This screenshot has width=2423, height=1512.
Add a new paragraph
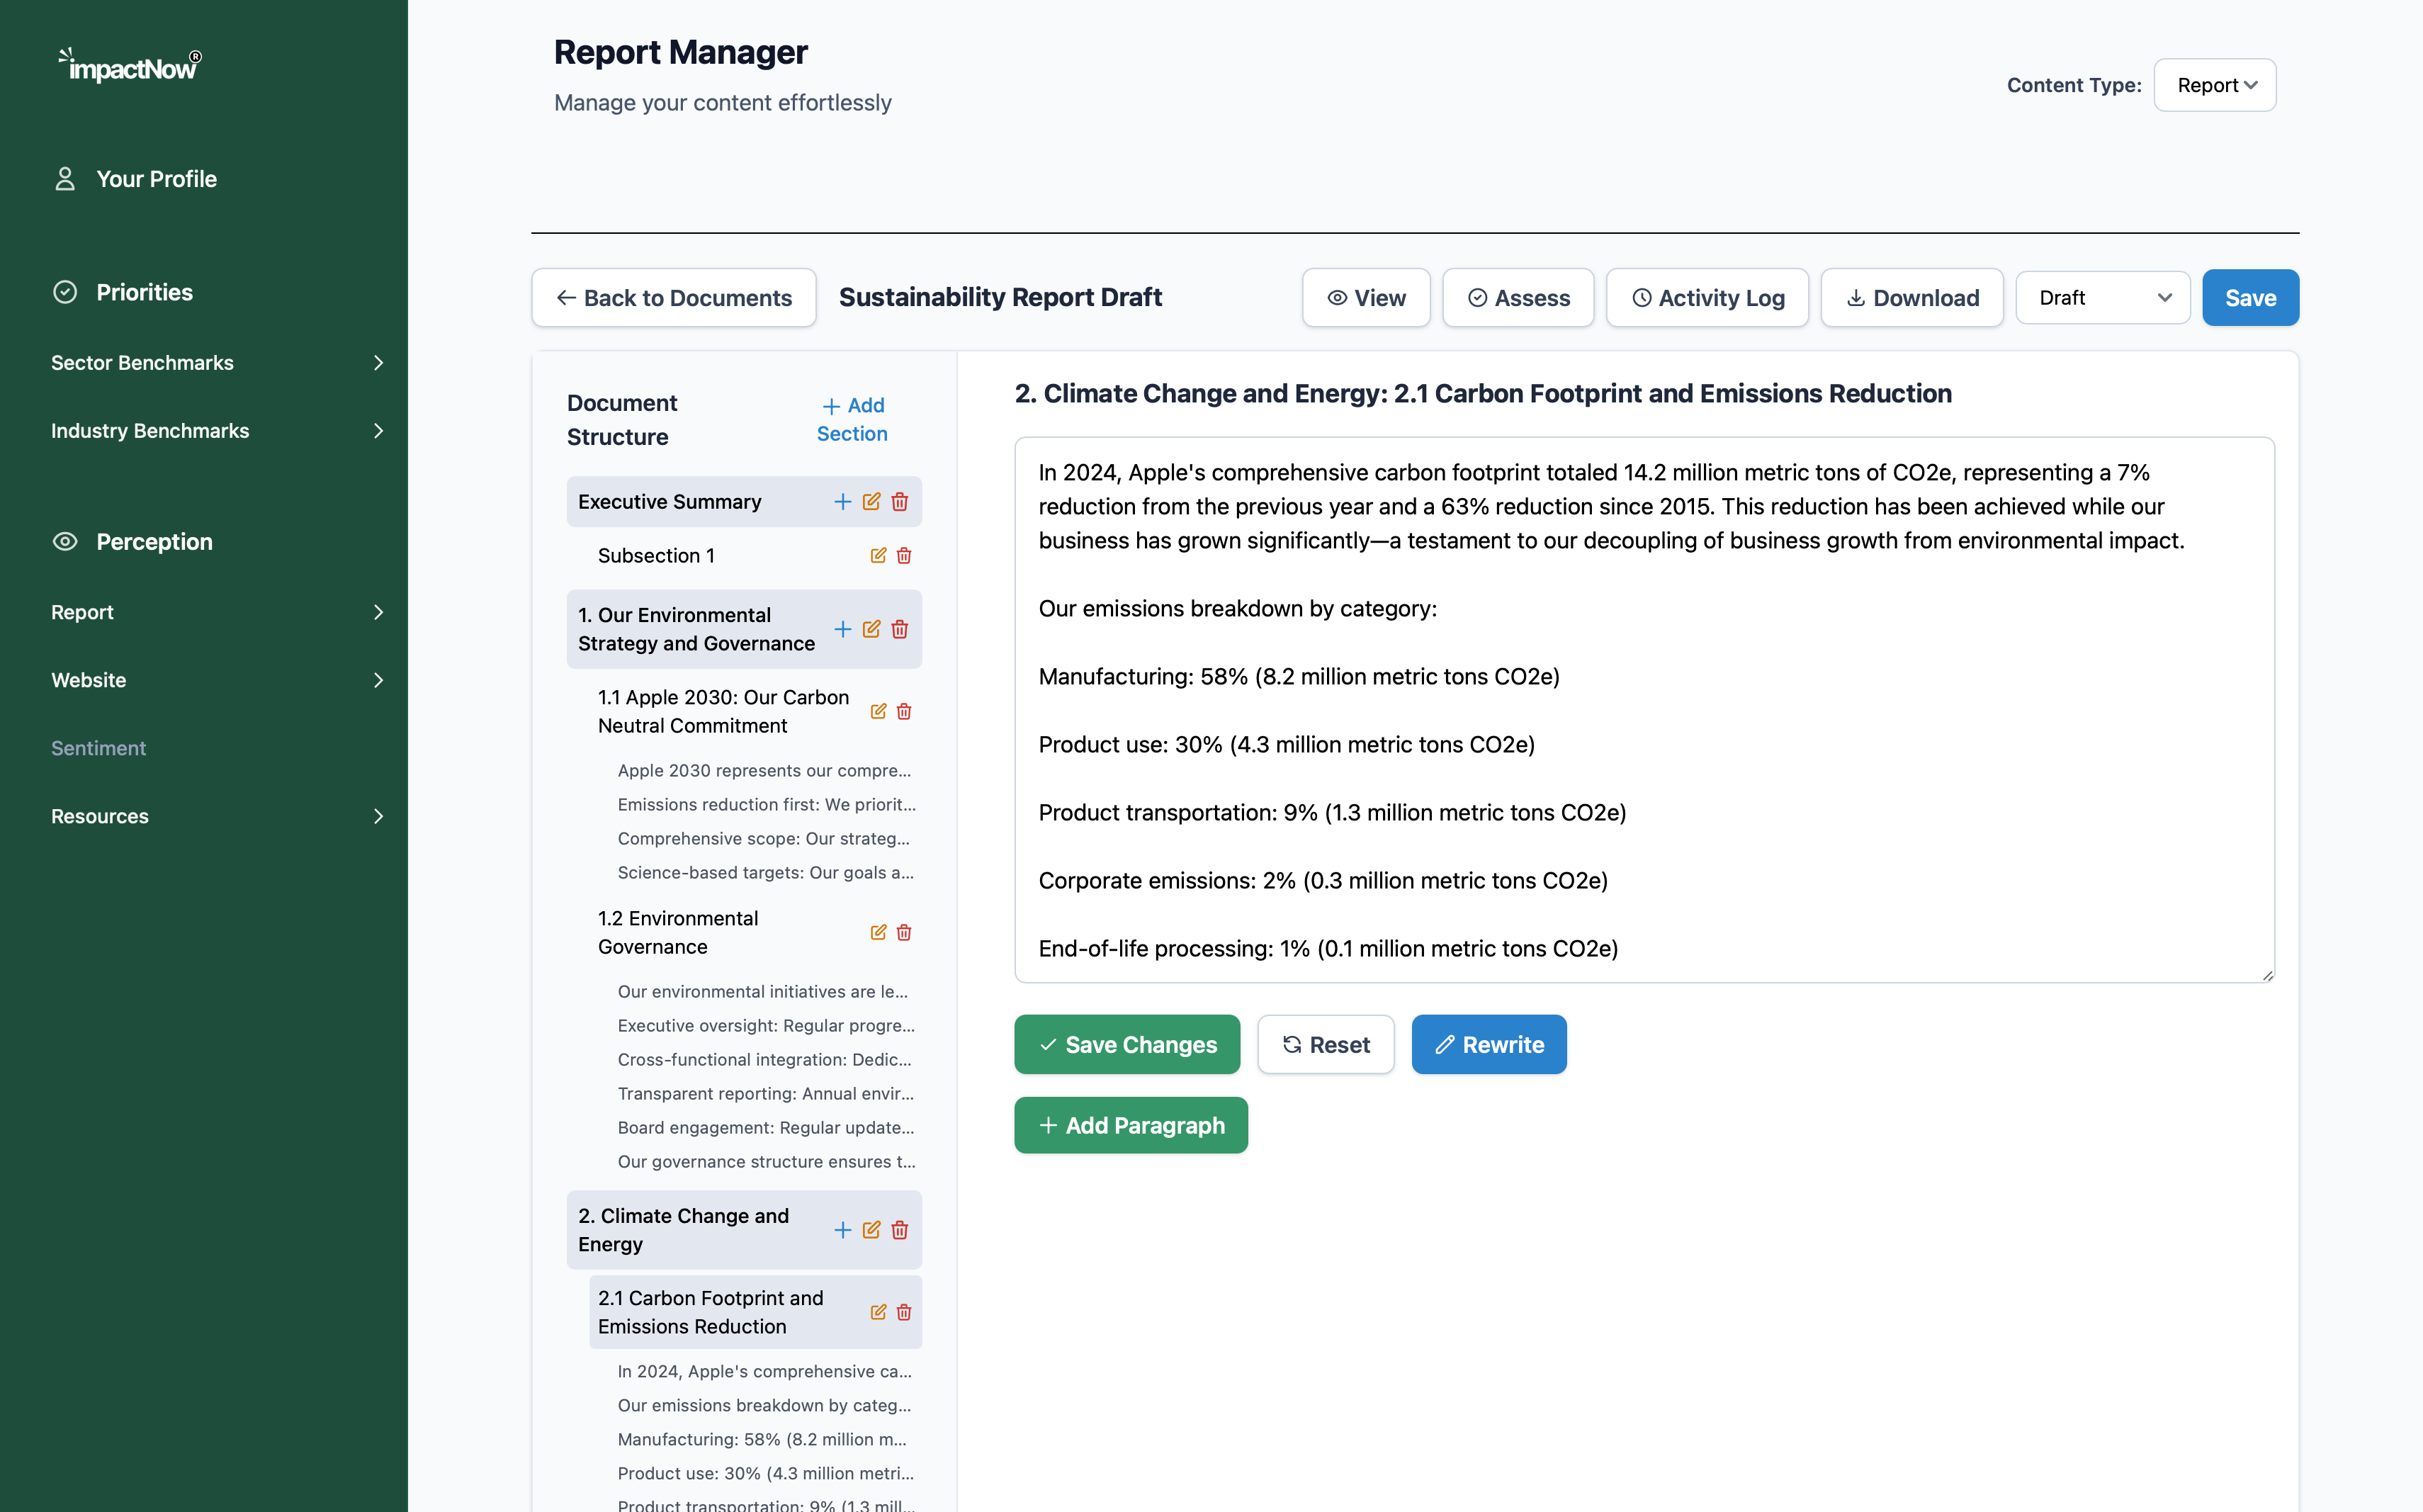[x=1131, y=1126]
